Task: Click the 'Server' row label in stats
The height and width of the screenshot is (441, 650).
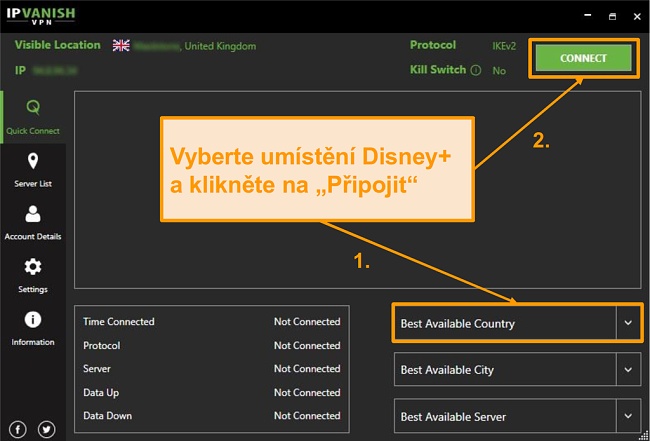Action: 97,369
